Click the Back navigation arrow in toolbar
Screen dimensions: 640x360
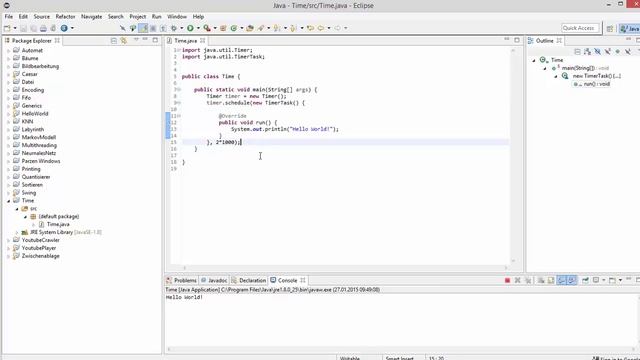coord(321,28)
